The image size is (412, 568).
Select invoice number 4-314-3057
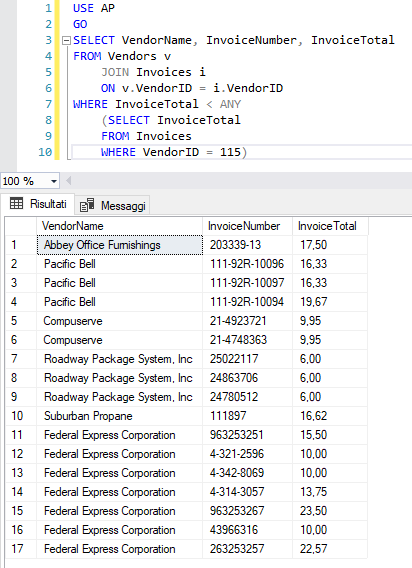247,492
